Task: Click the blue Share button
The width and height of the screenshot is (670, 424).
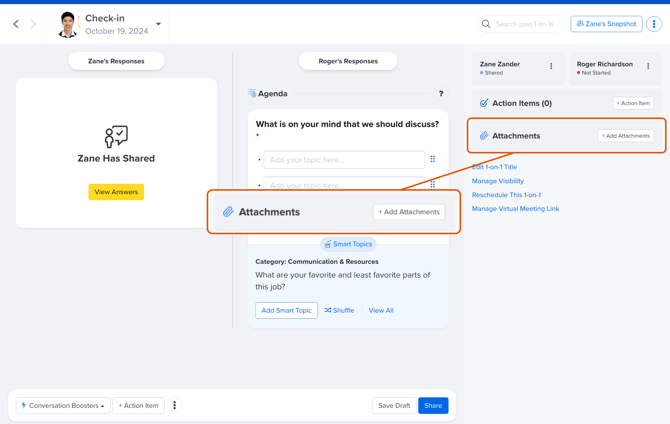Action: (432, 406)
